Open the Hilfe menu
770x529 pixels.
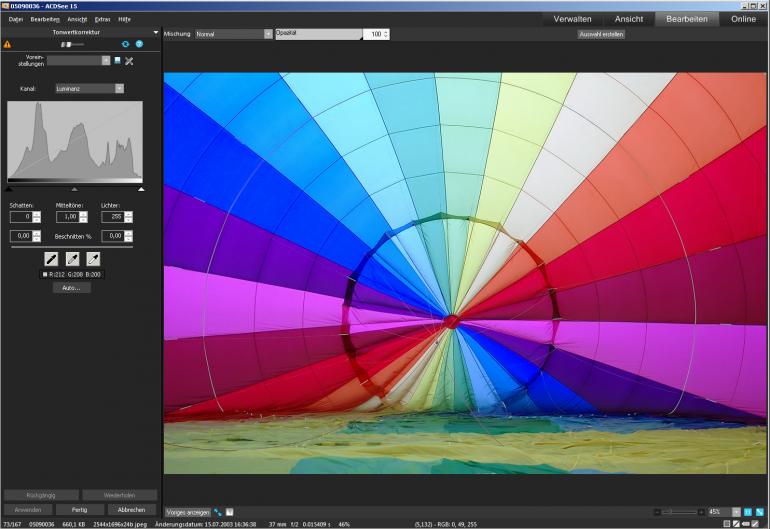click(x=124, y=19)
